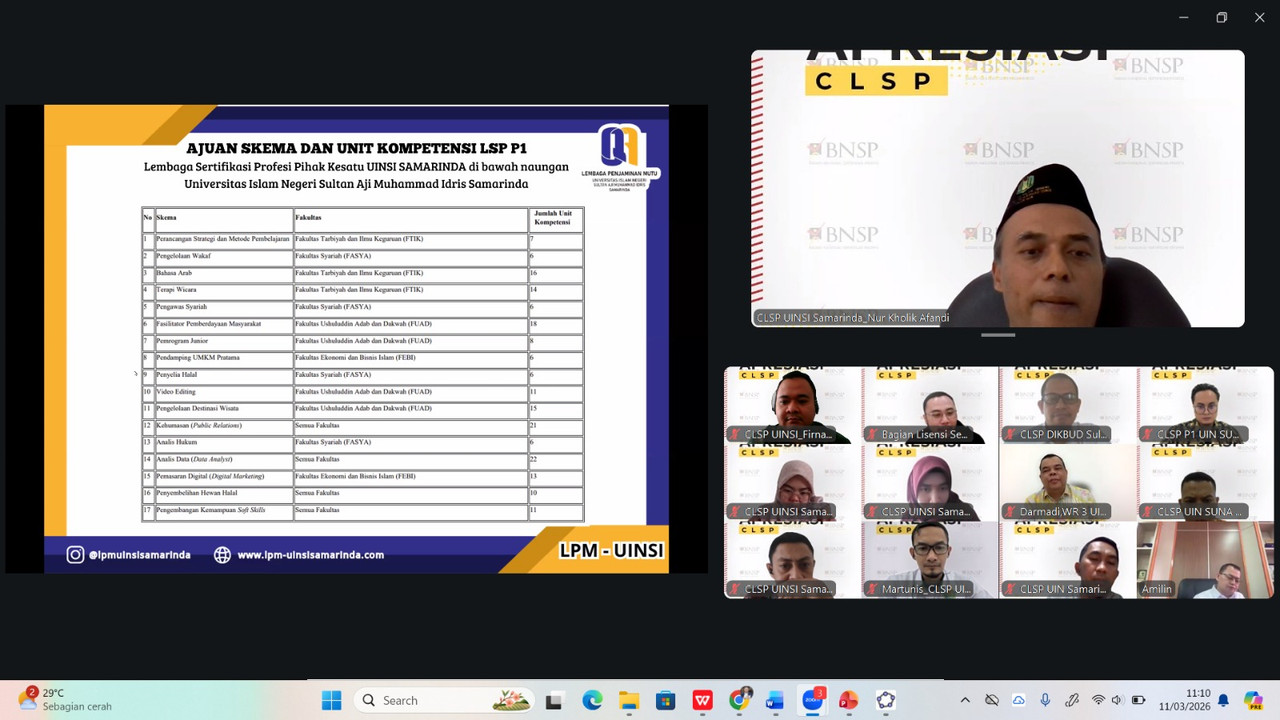This screenshot has width=1280, height=720.
Task: Click the taskbar Search box
Action: (x=445, y=700)
